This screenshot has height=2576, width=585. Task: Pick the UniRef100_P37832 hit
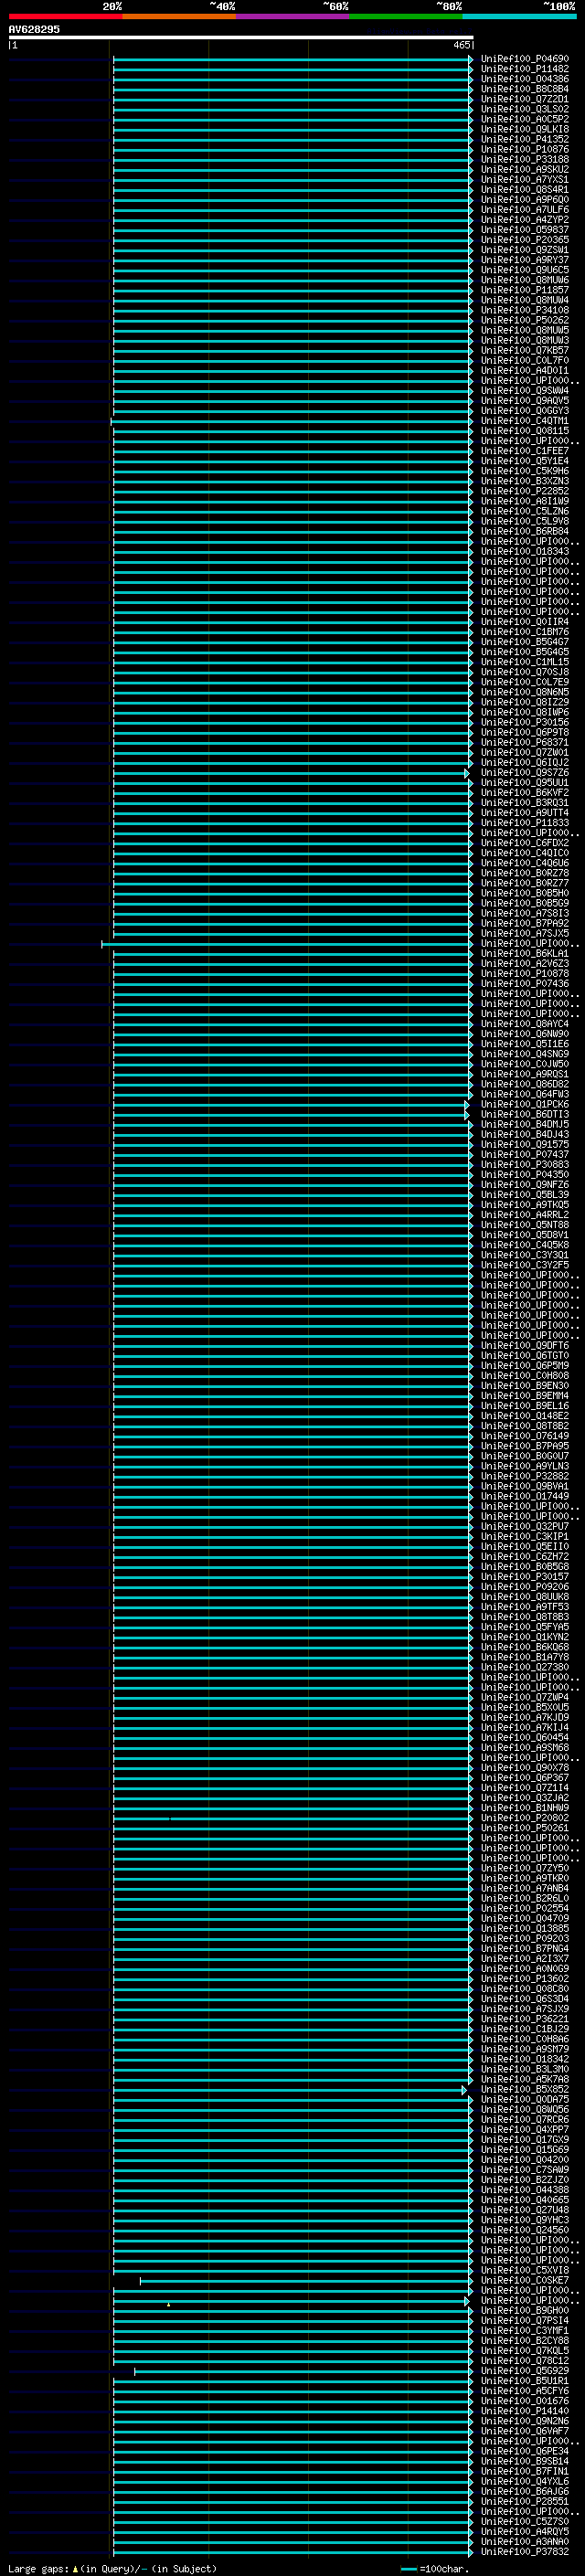[524, 2551]
